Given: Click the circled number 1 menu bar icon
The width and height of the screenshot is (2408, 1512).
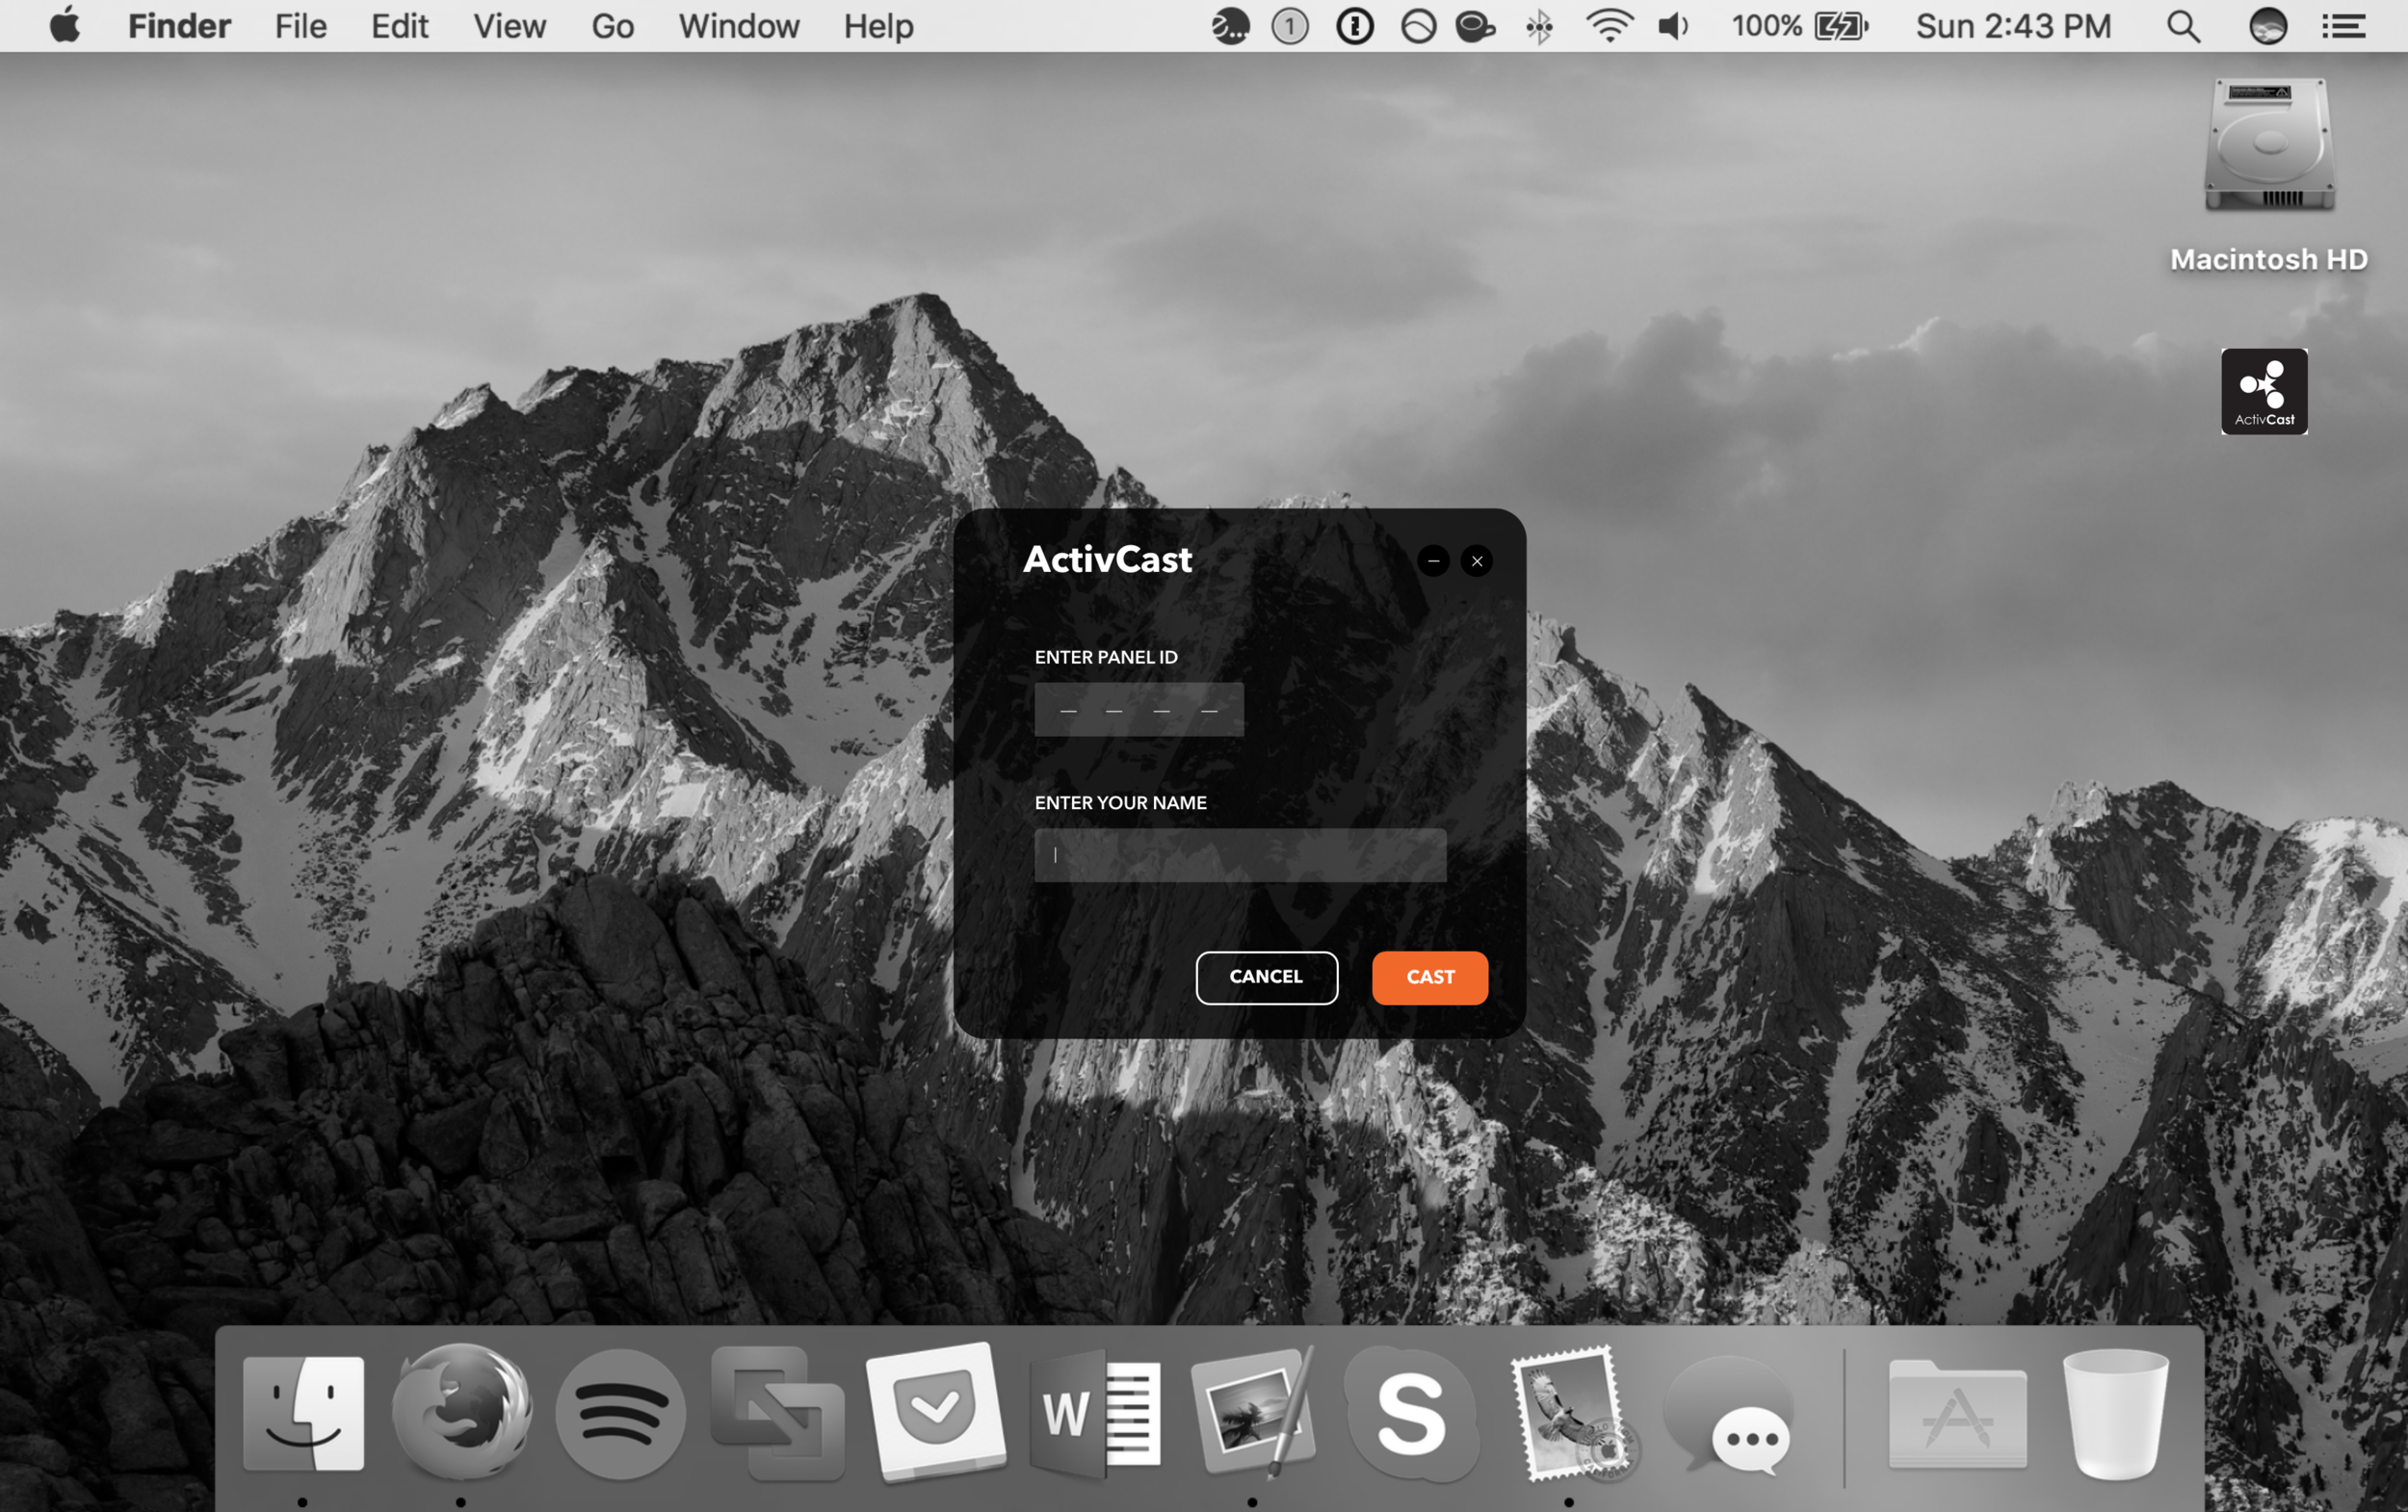Looking at the screenshot, I should [x=1289, y=26].
